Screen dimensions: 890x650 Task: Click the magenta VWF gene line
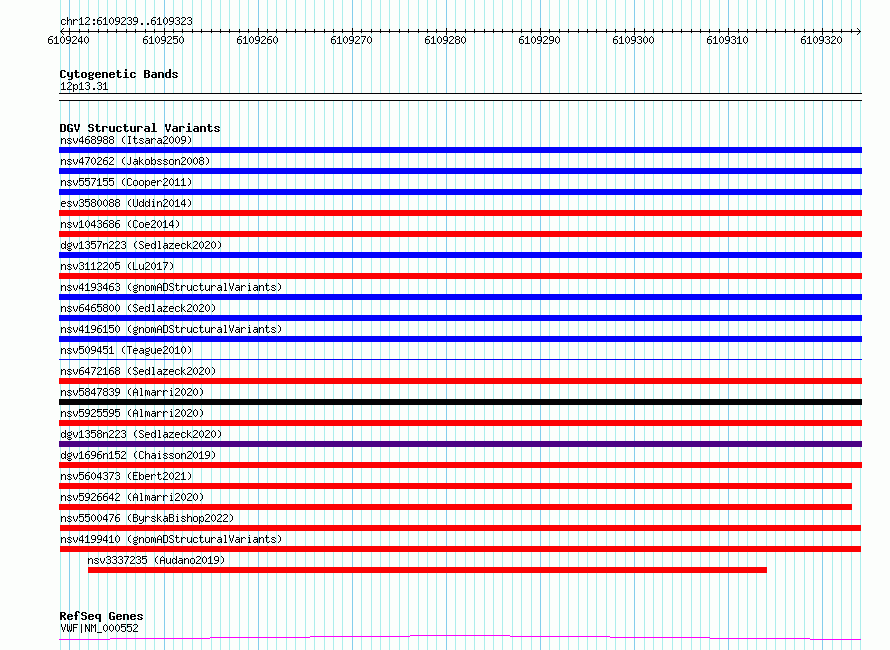pyautogui.click(x=460, y=638)
